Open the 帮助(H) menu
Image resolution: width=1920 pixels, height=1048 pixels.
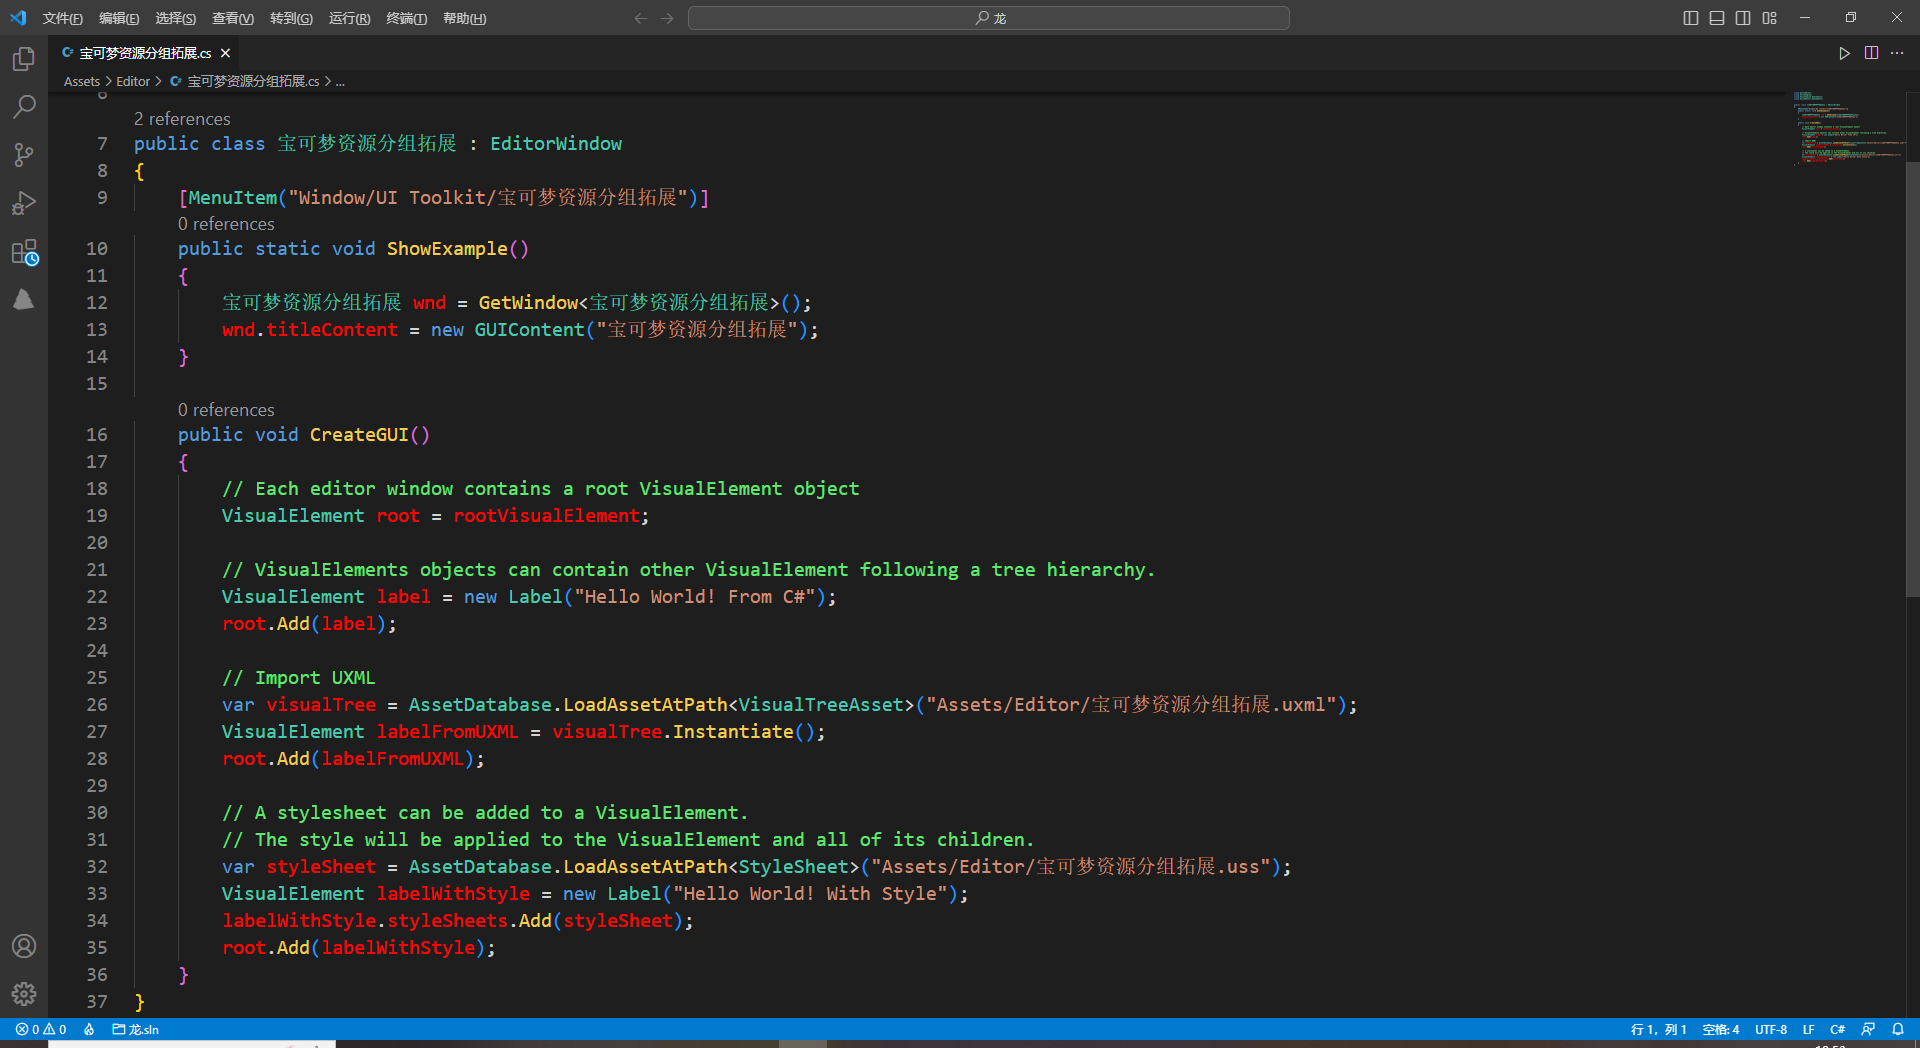pyautogui.click(x=464, y=18)
